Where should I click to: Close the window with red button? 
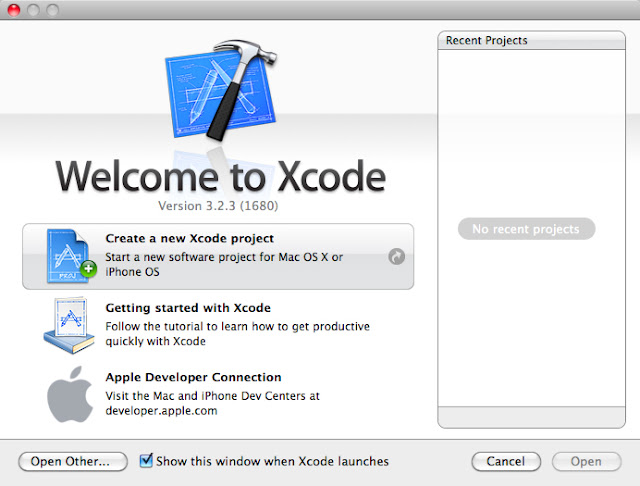pos(14,9)
